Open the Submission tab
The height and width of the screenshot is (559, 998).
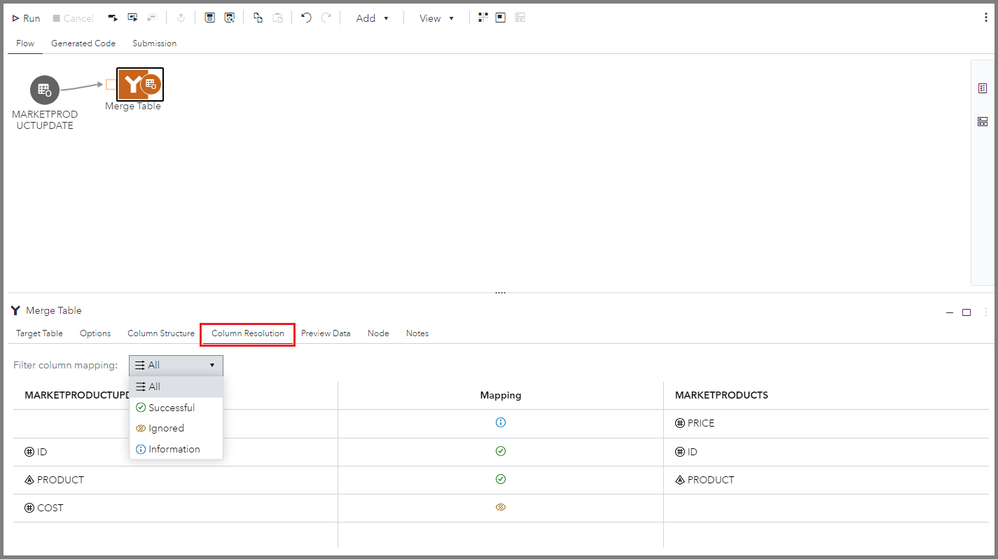[155, 43]
